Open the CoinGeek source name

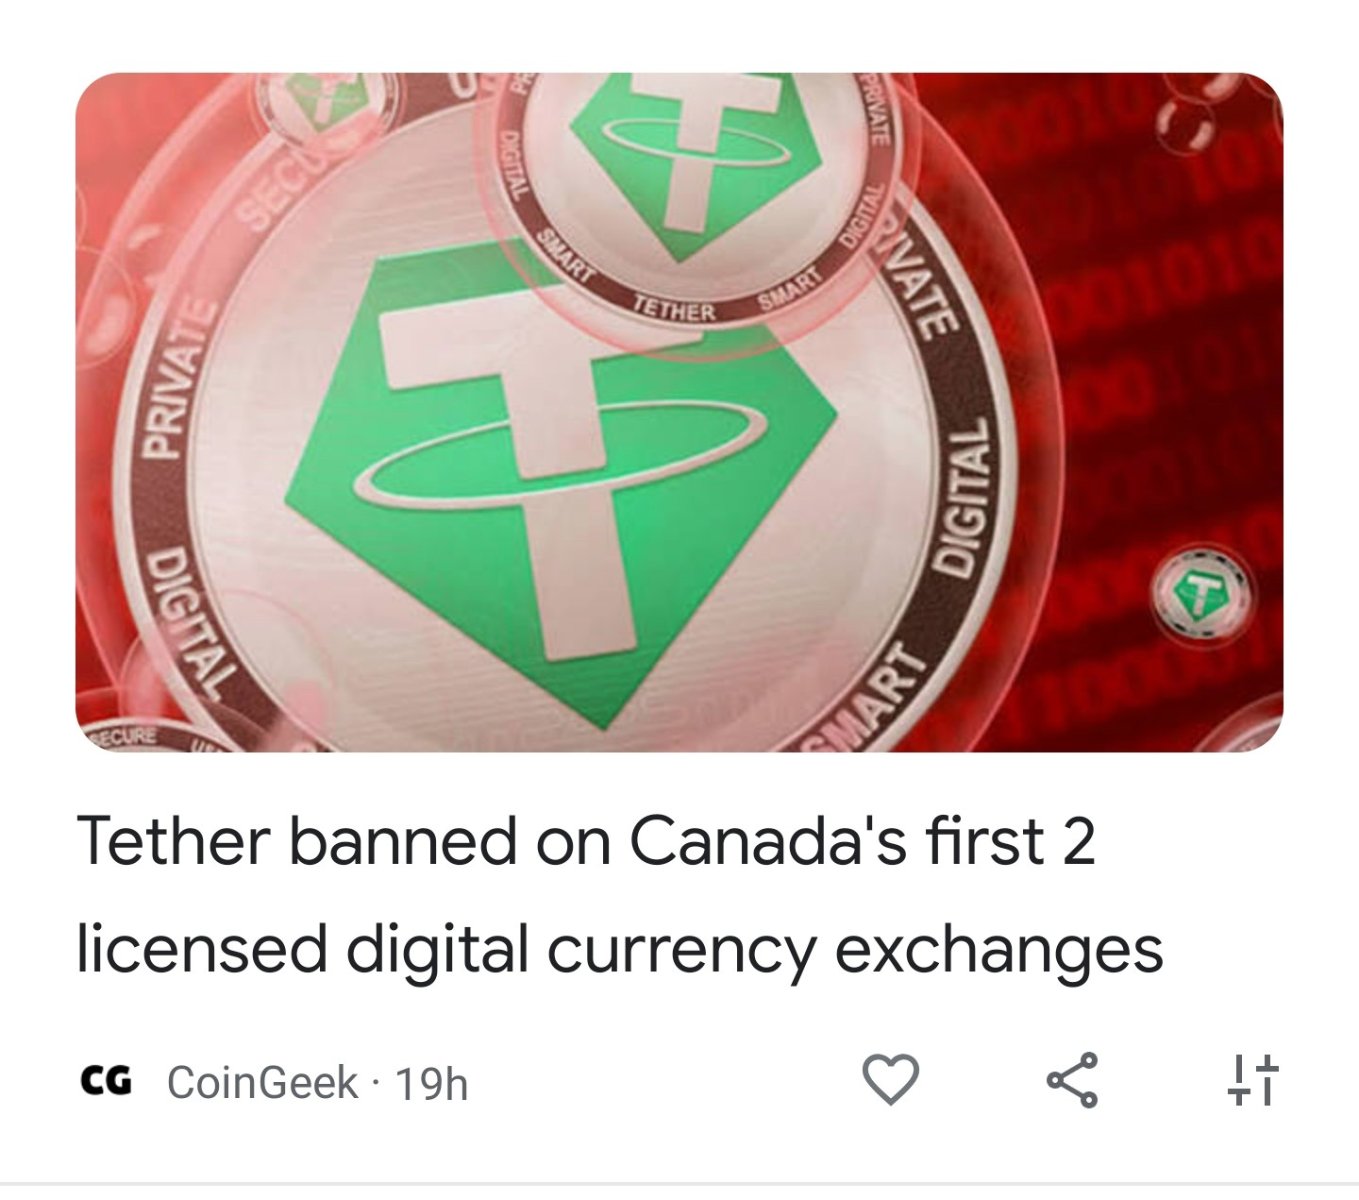click(x=262, y=1082)
